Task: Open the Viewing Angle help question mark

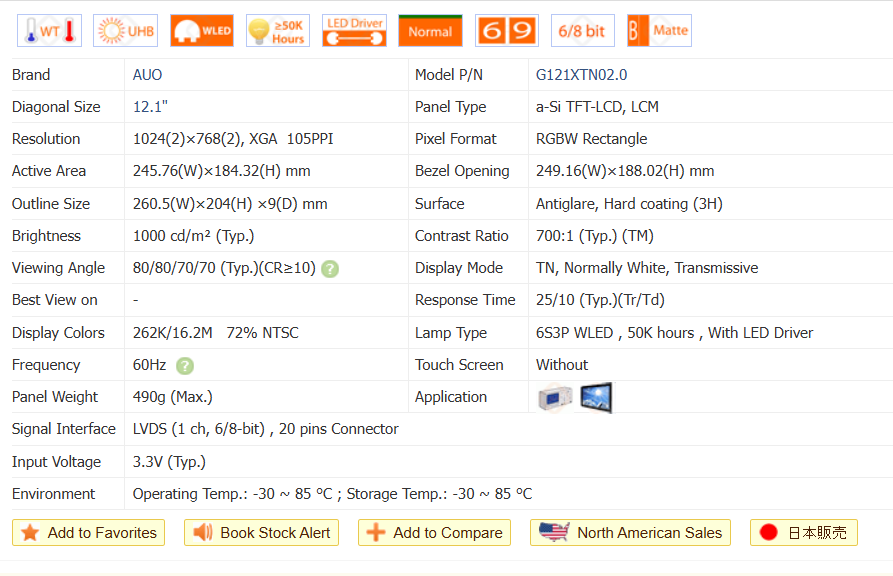Action: pyautogui.click(x=330, y=268)
